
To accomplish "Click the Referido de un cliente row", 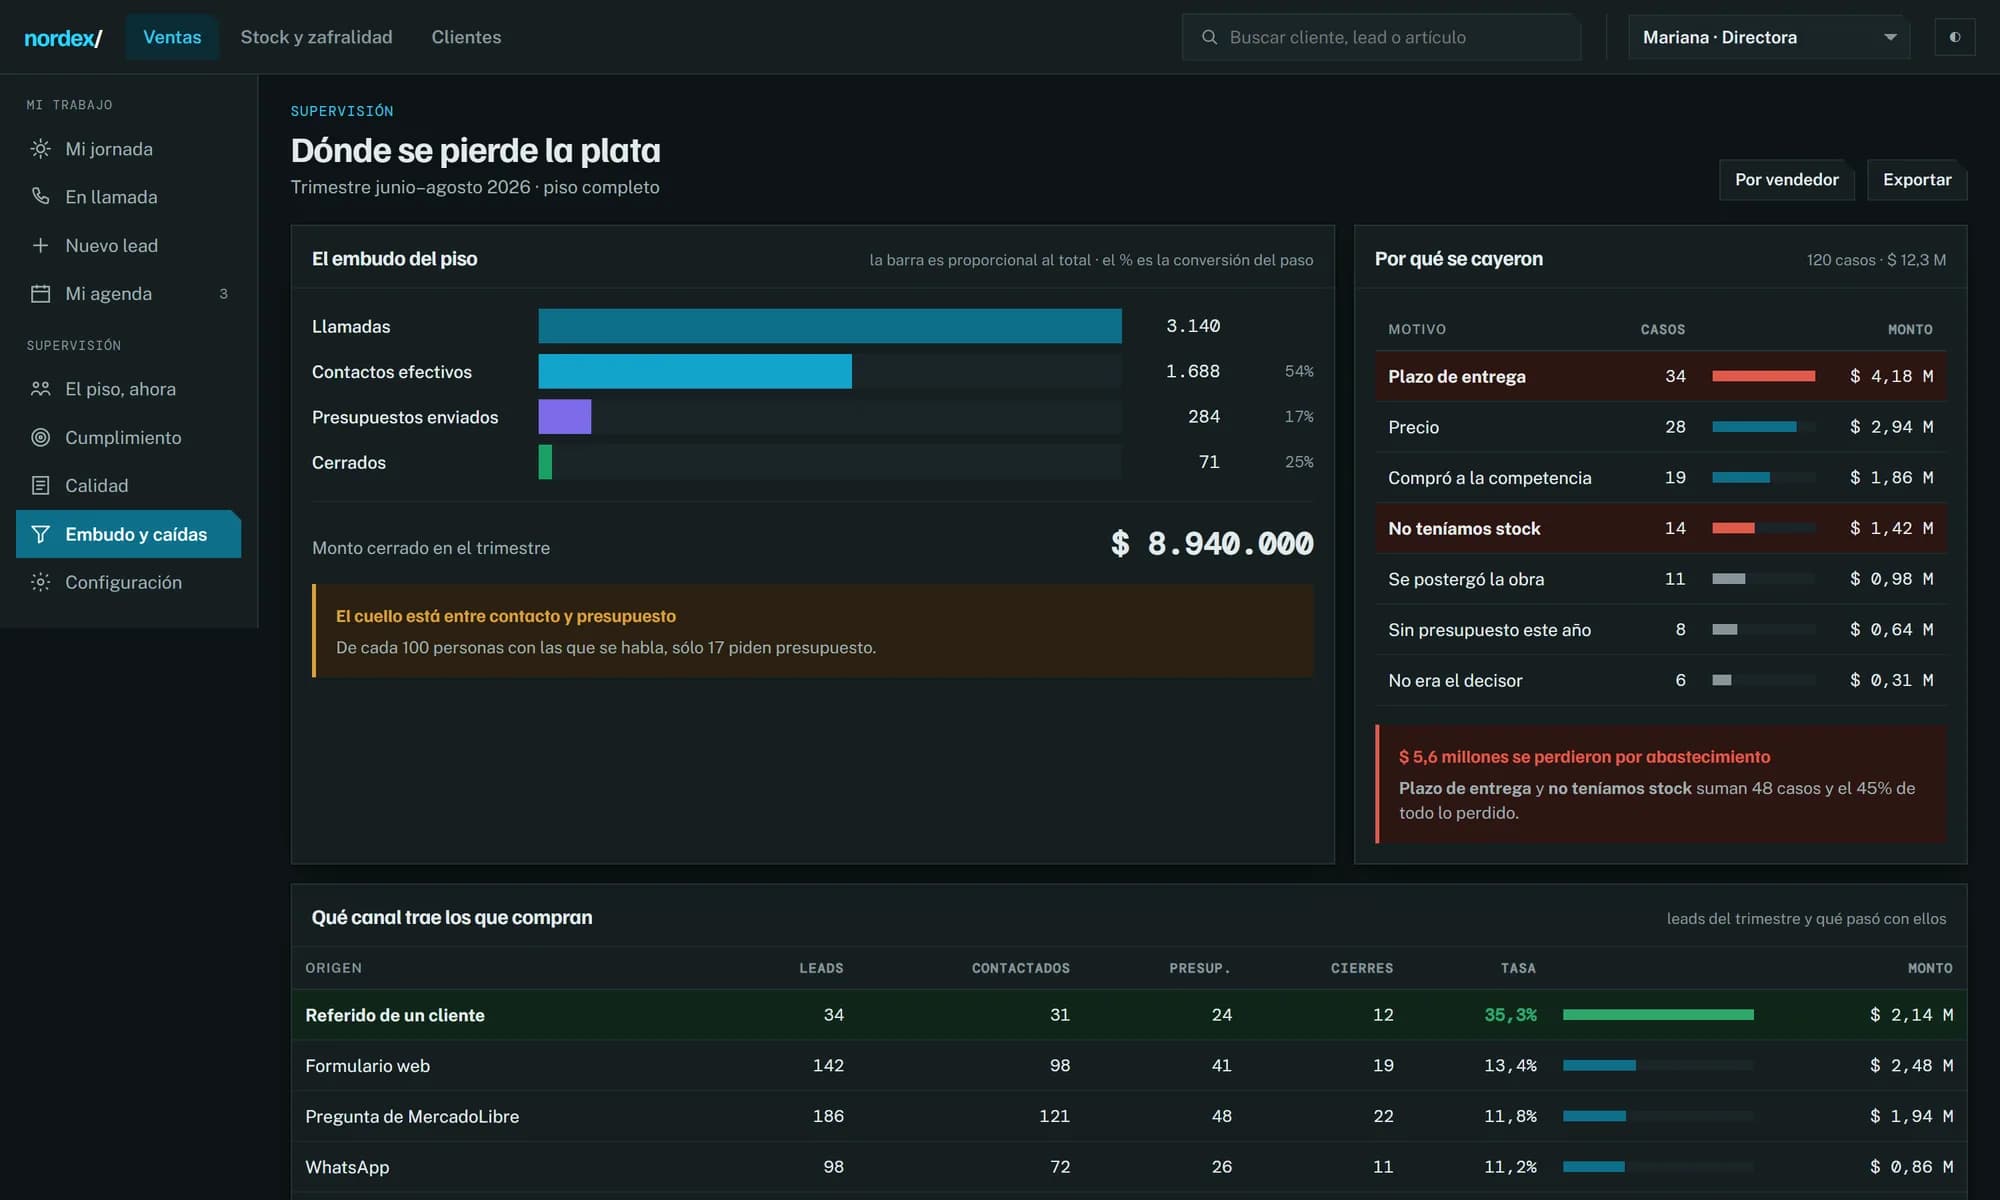I will point(1128,1015).
